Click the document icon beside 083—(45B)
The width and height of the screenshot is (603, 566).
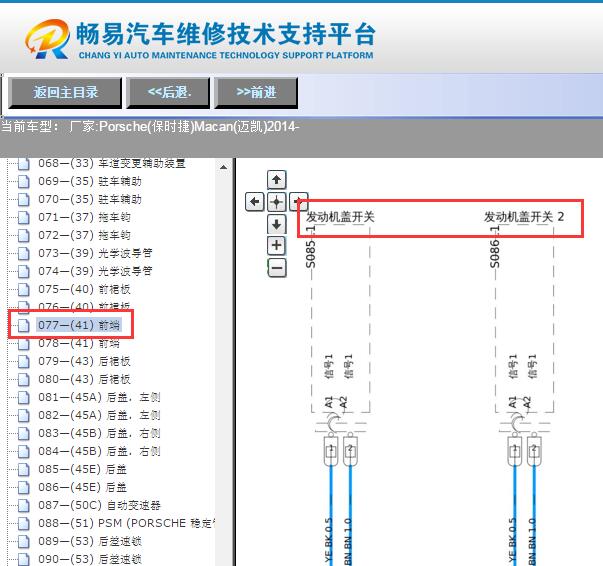click(x=23, y=434)
